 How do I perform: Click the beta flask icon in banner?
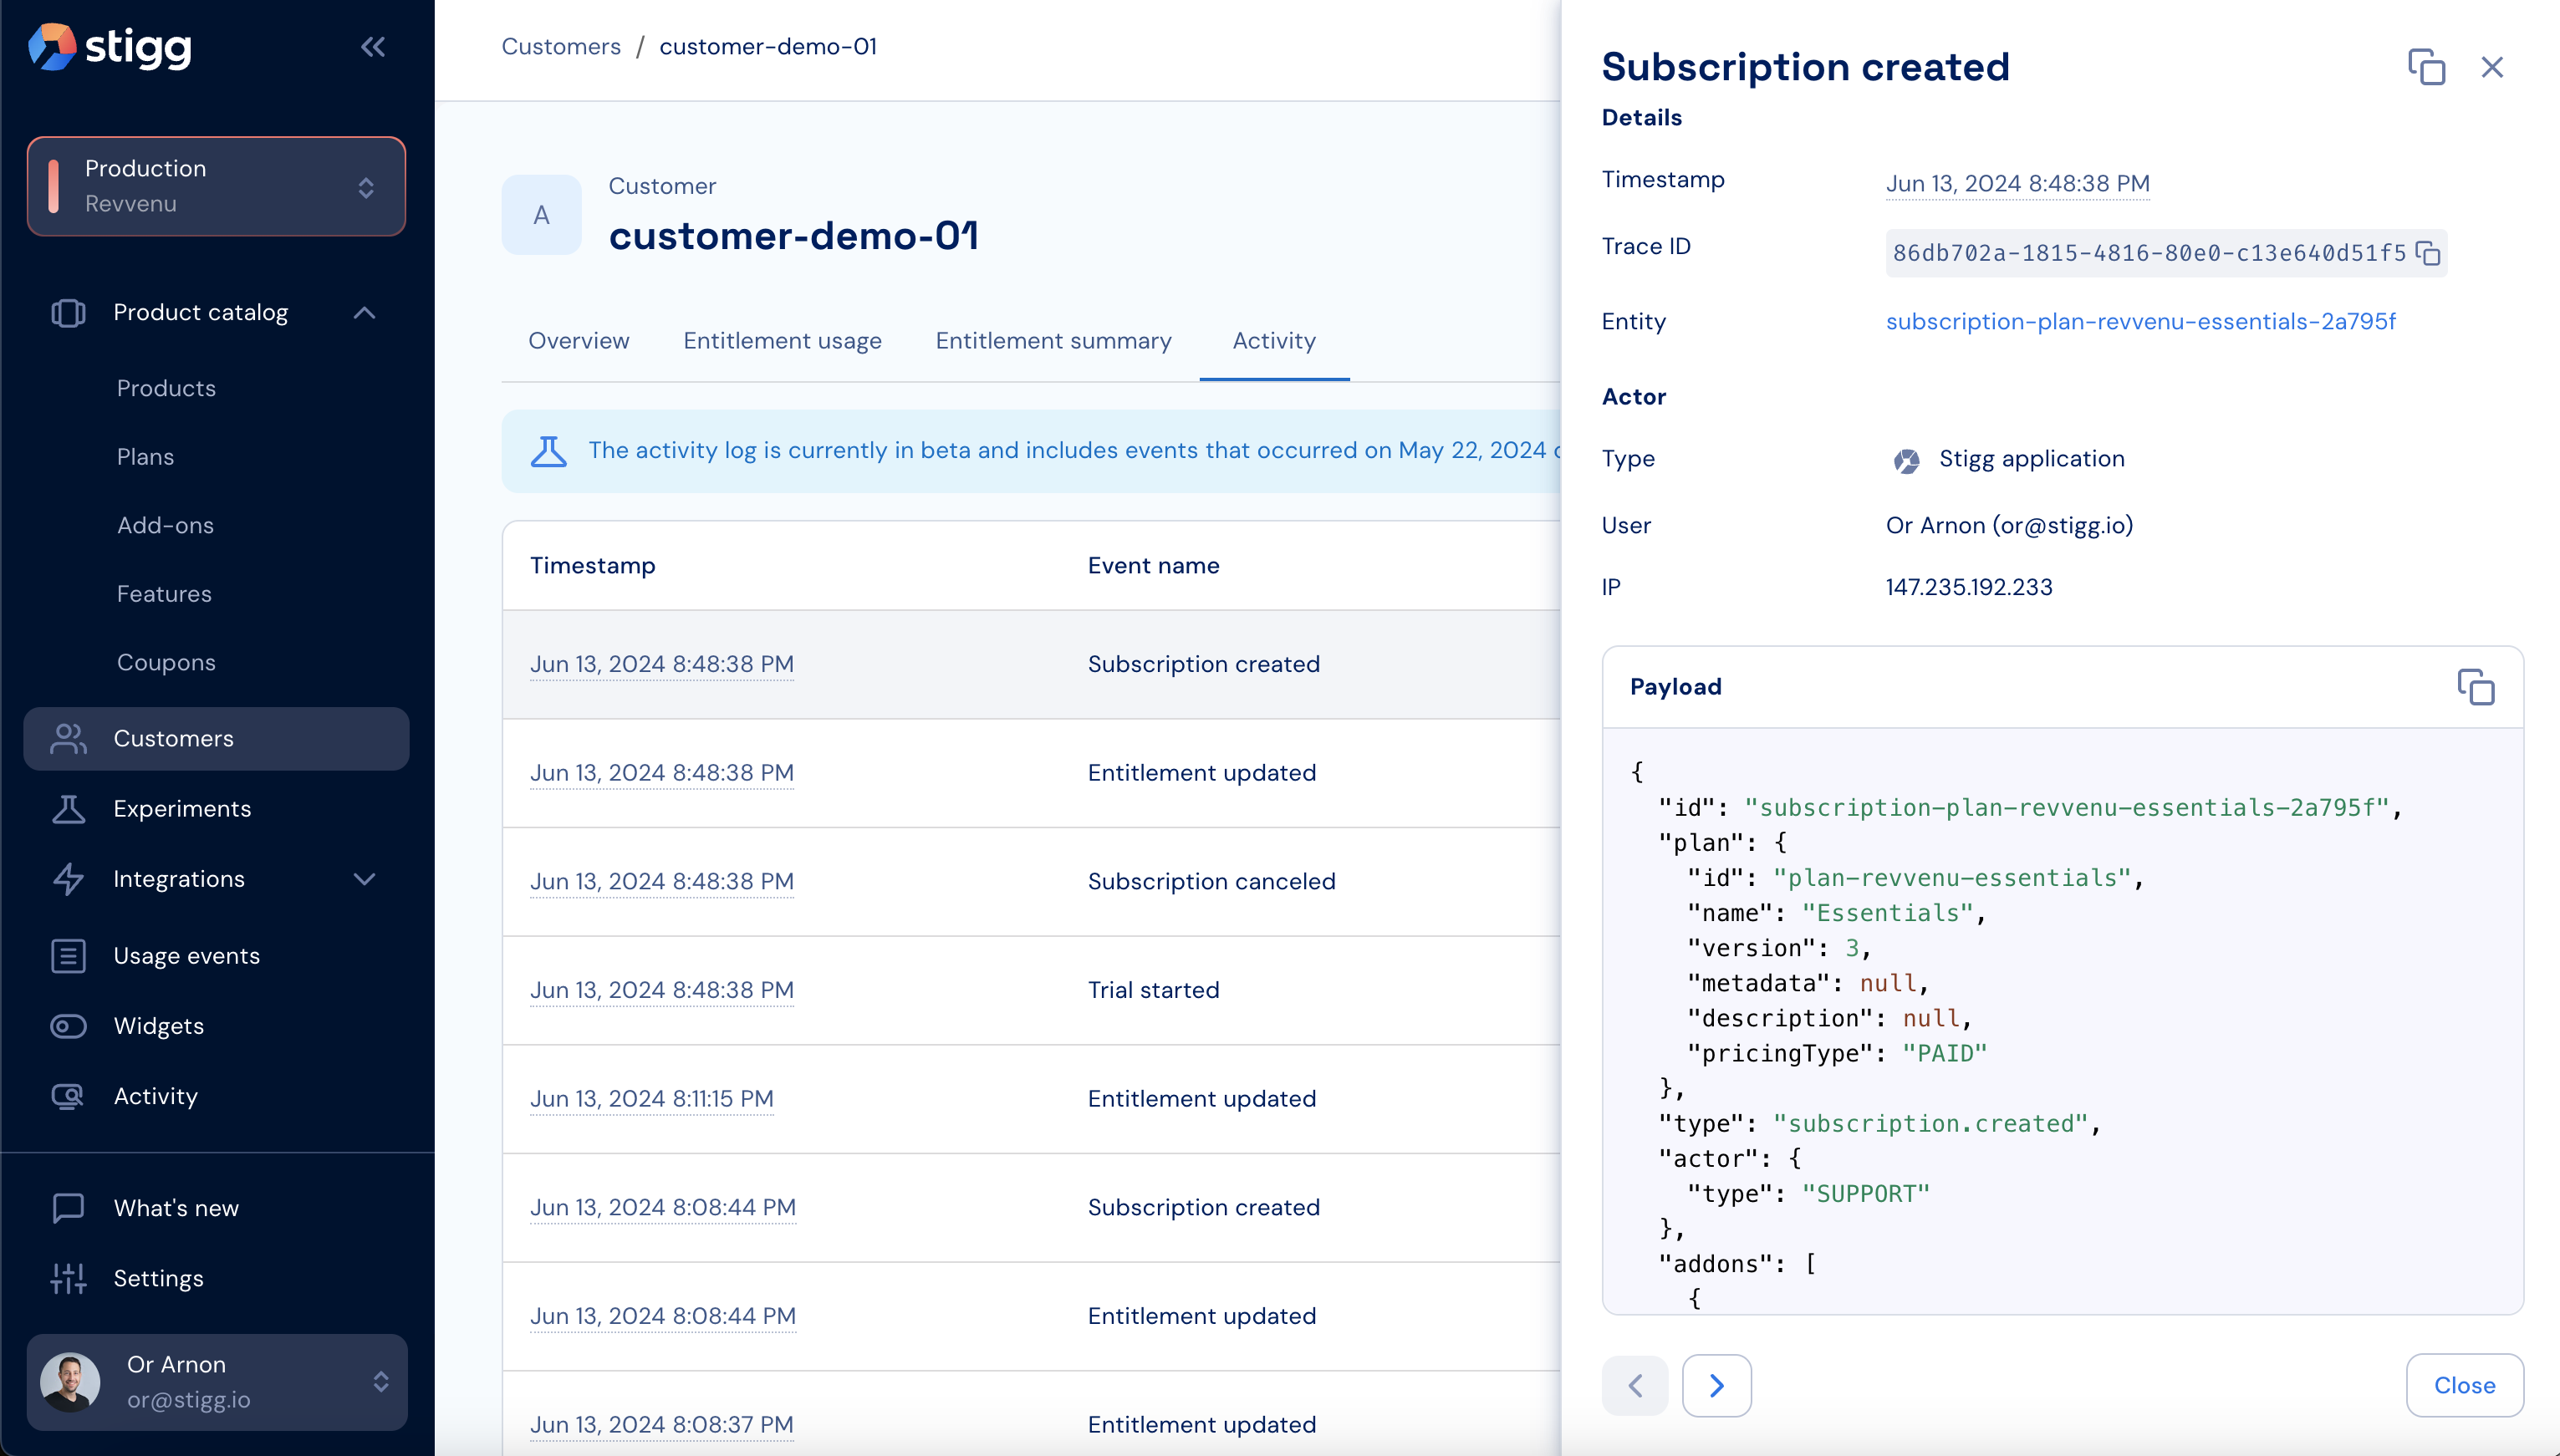548,451
